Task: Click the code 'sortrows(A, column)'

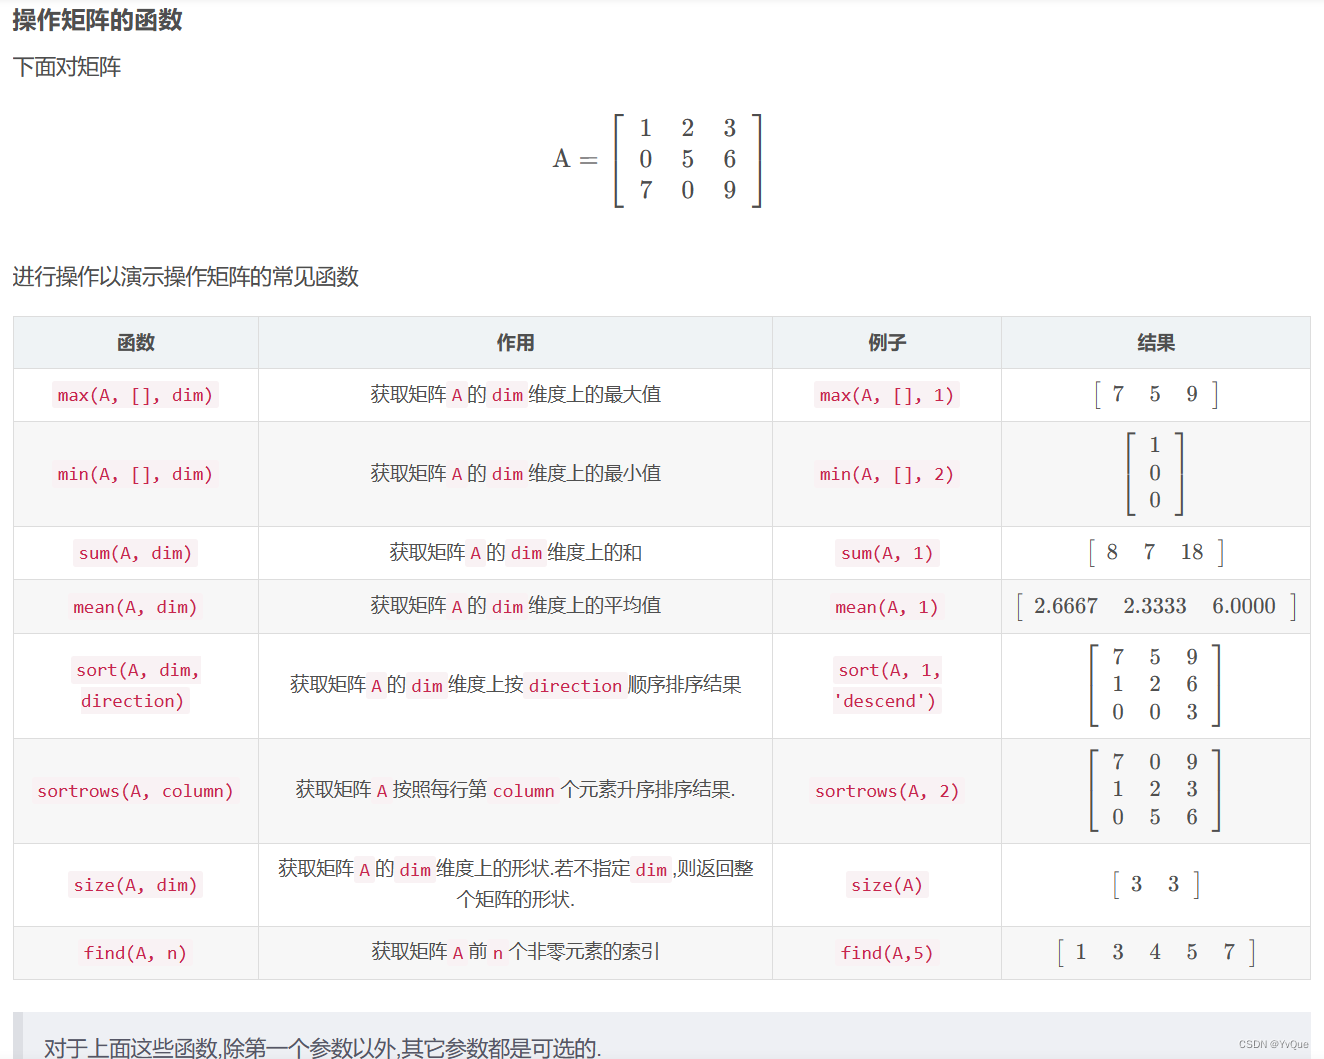Action: pyautogui.click(x=135, y=791)
